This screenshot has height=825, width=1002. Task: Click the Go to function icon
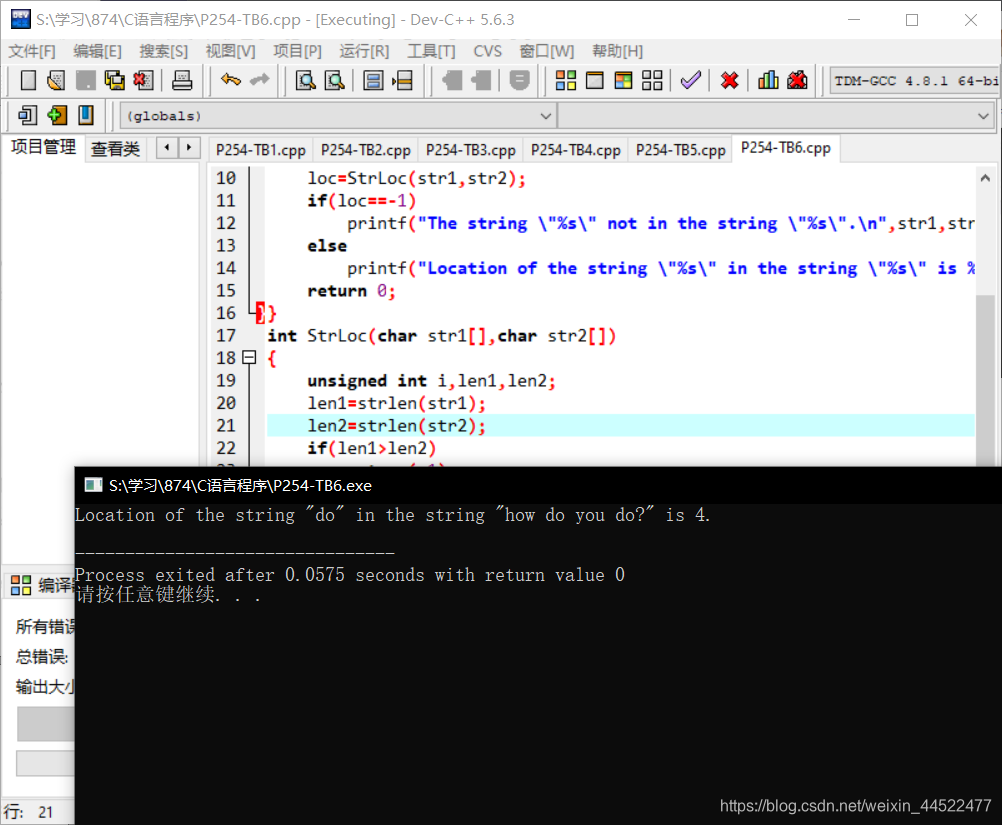[373, 81]
